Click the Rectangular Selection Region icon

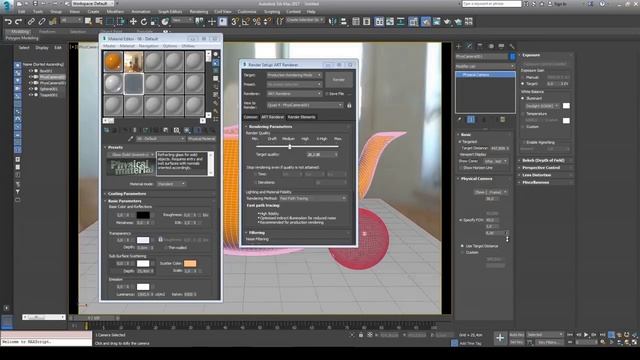tap(110, 22)
